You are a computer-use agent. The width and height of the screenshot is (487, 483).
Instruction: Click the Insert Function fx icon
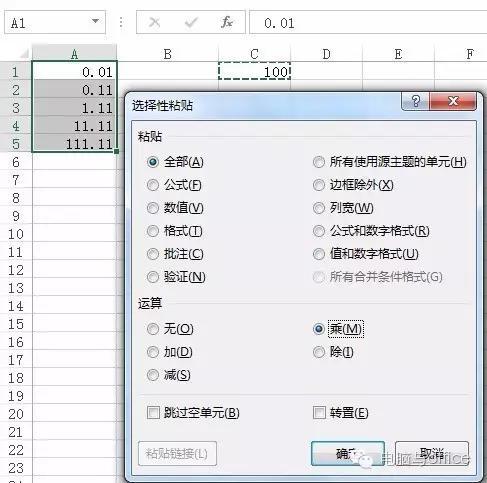[227, 22]
